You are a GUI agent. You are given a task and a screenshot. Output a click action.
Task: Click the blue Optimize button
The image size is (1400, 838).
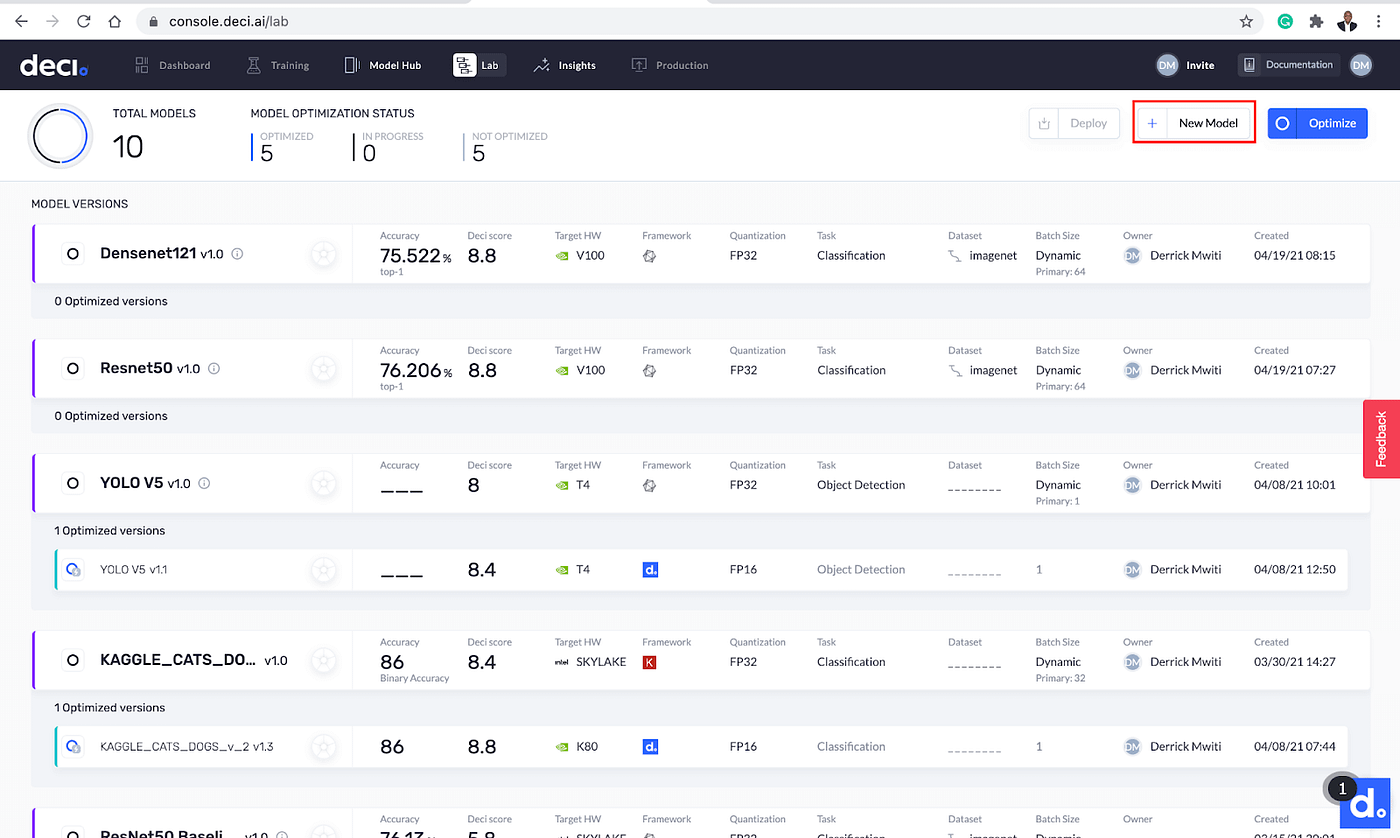(1317, 123)
